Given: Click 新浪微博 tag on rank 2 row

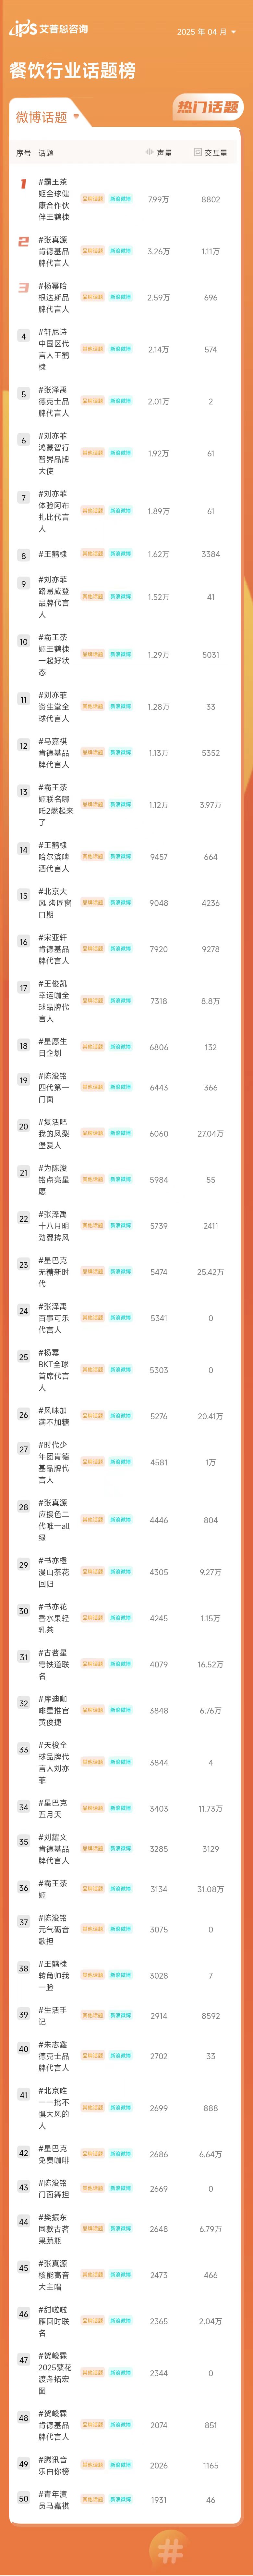Looking at the screenshot, I should click(x=120, y=251).
